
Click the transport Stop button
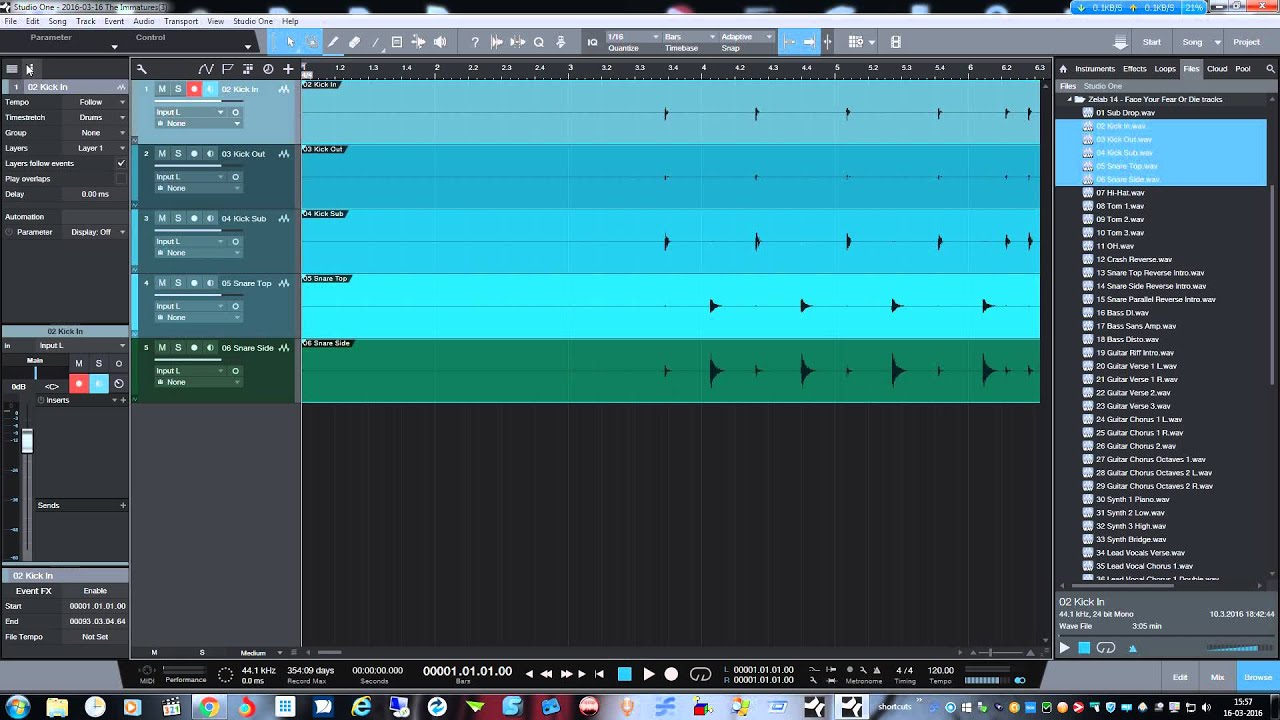[x=625, y=674]
